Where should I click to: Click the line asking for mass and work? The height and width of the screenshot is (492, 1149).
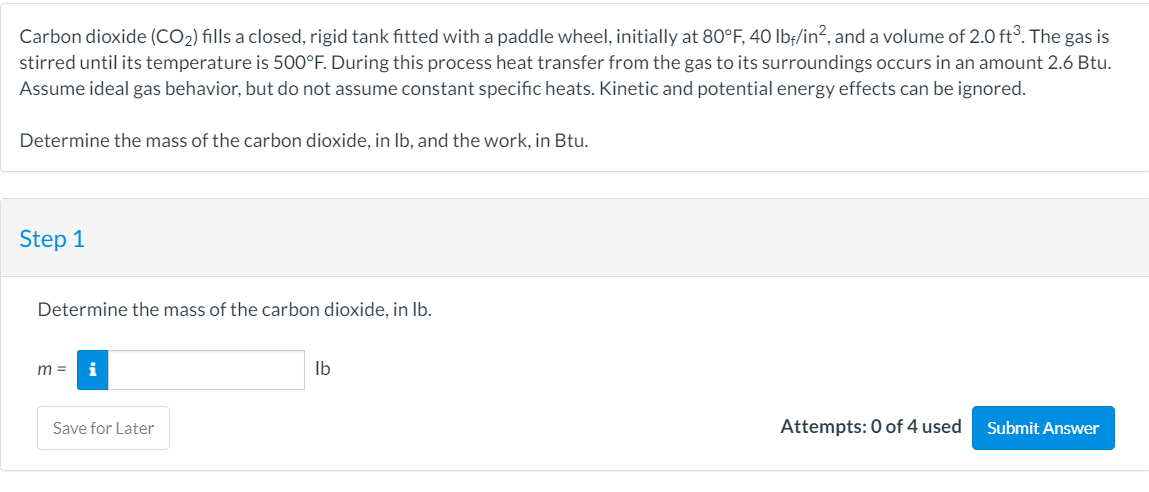[304, 140]
